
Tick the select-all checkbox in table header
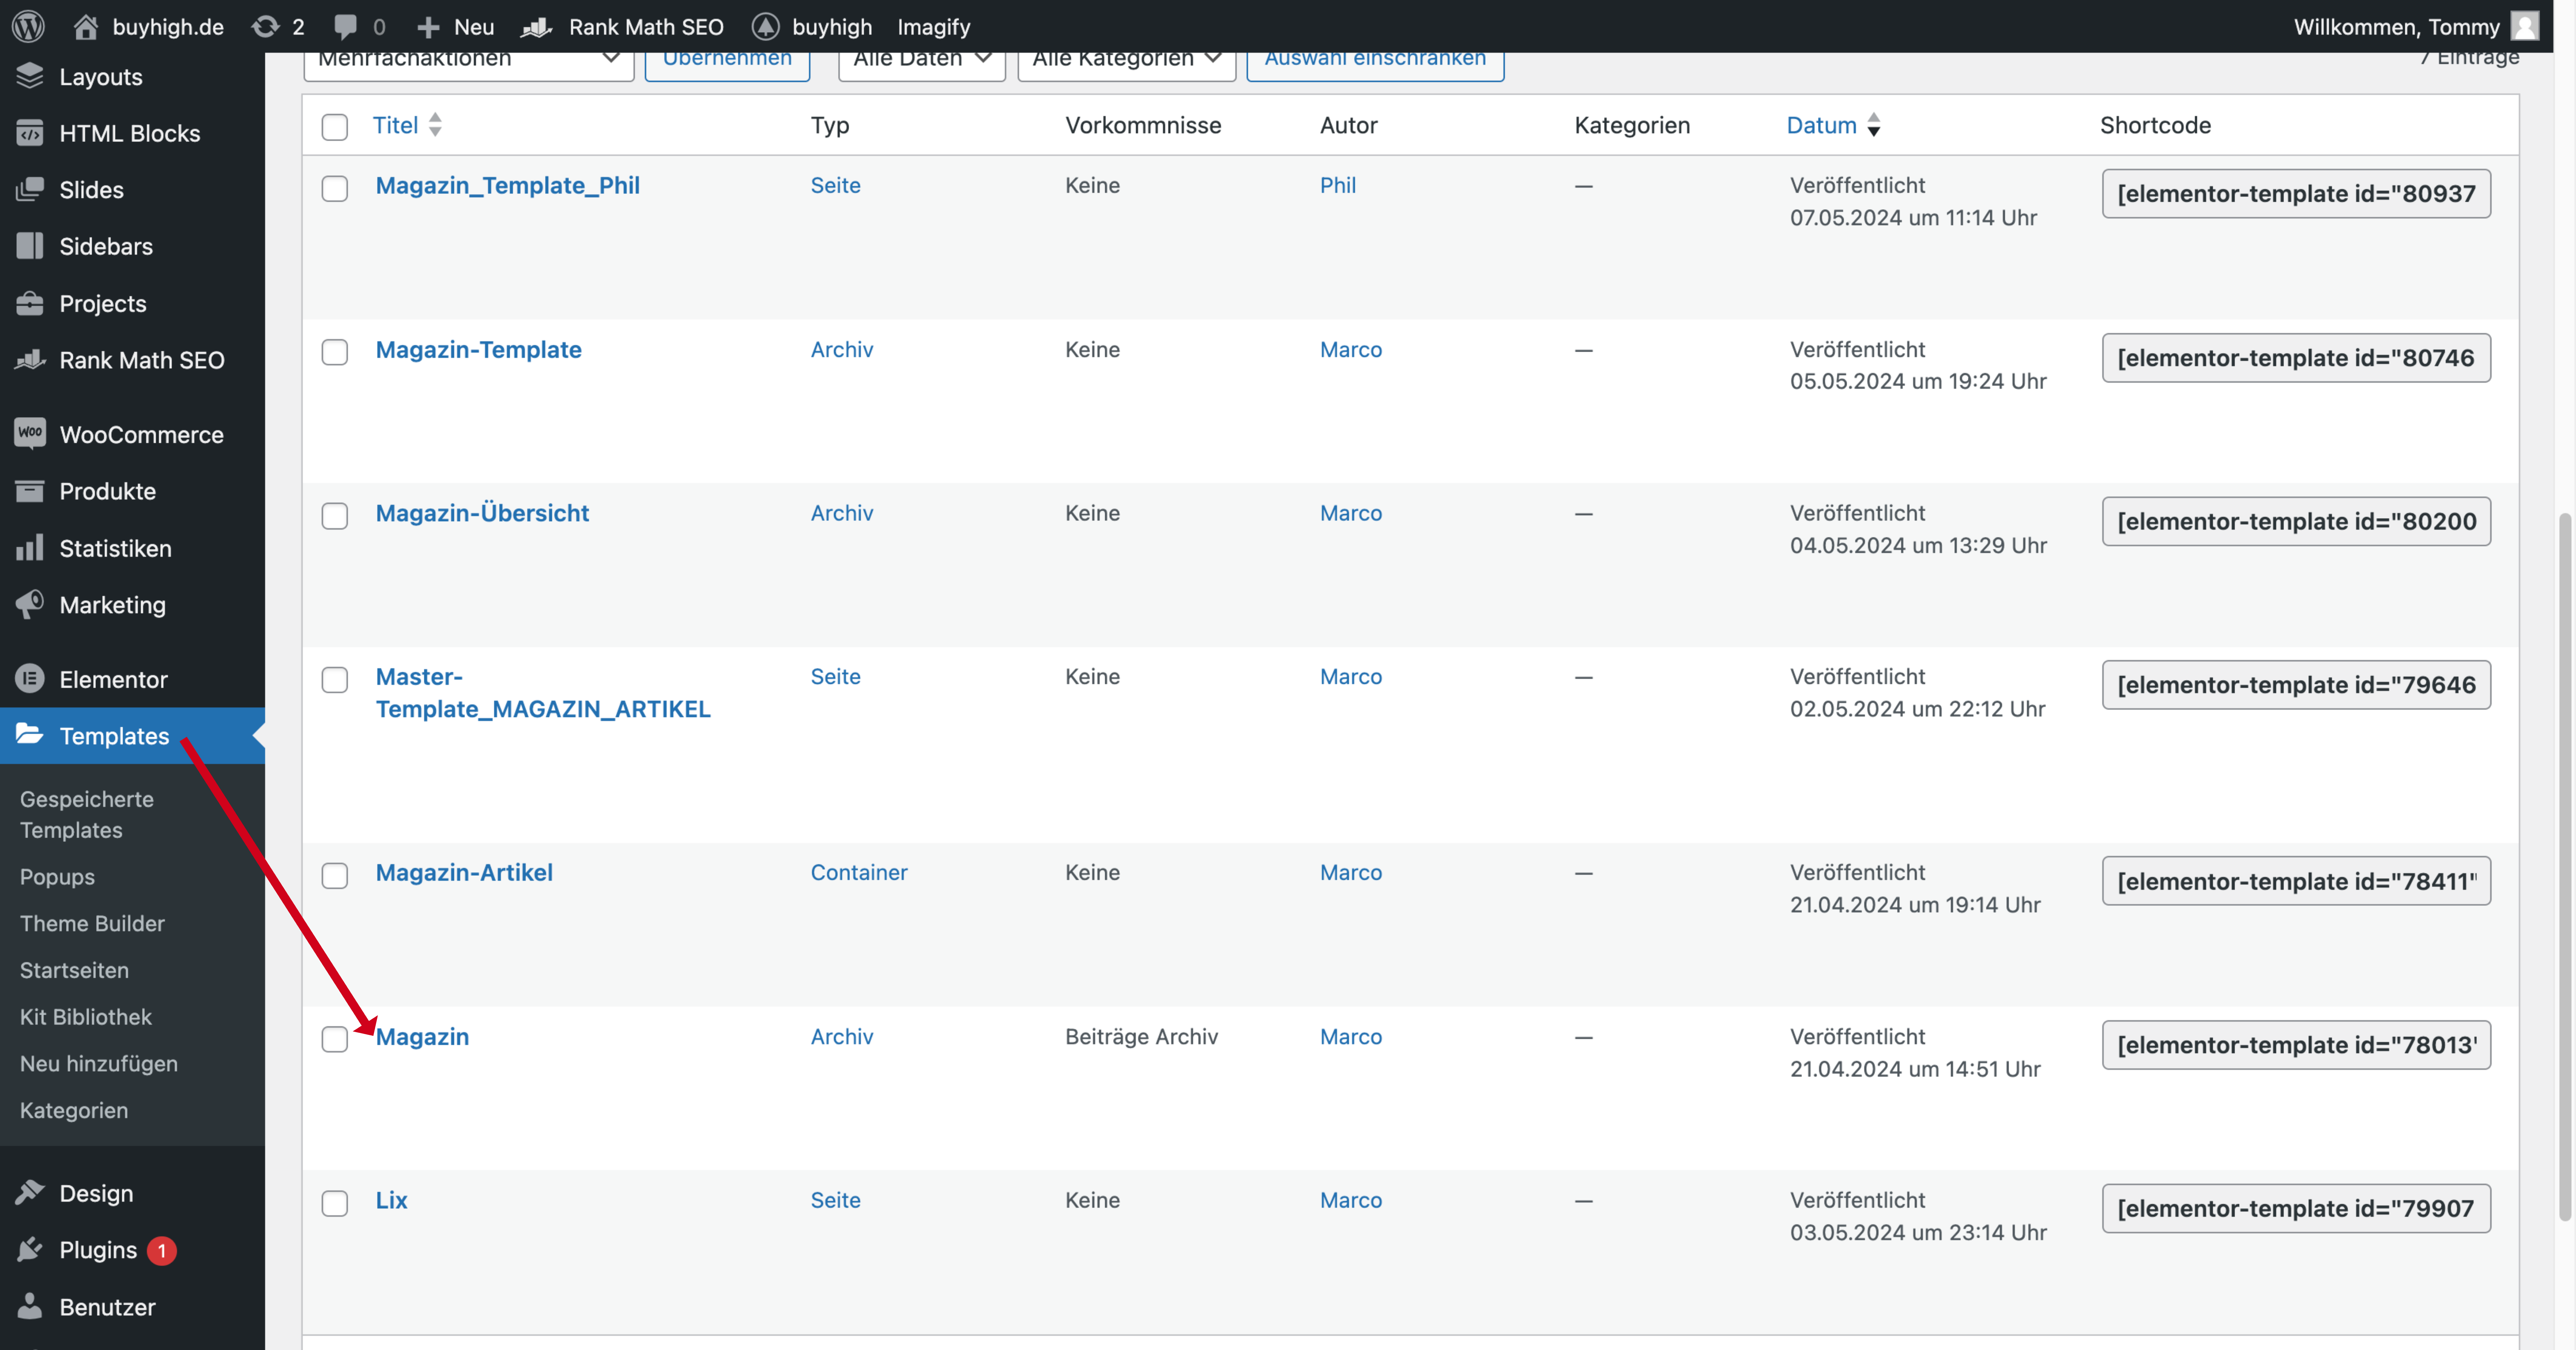[335, 127]
